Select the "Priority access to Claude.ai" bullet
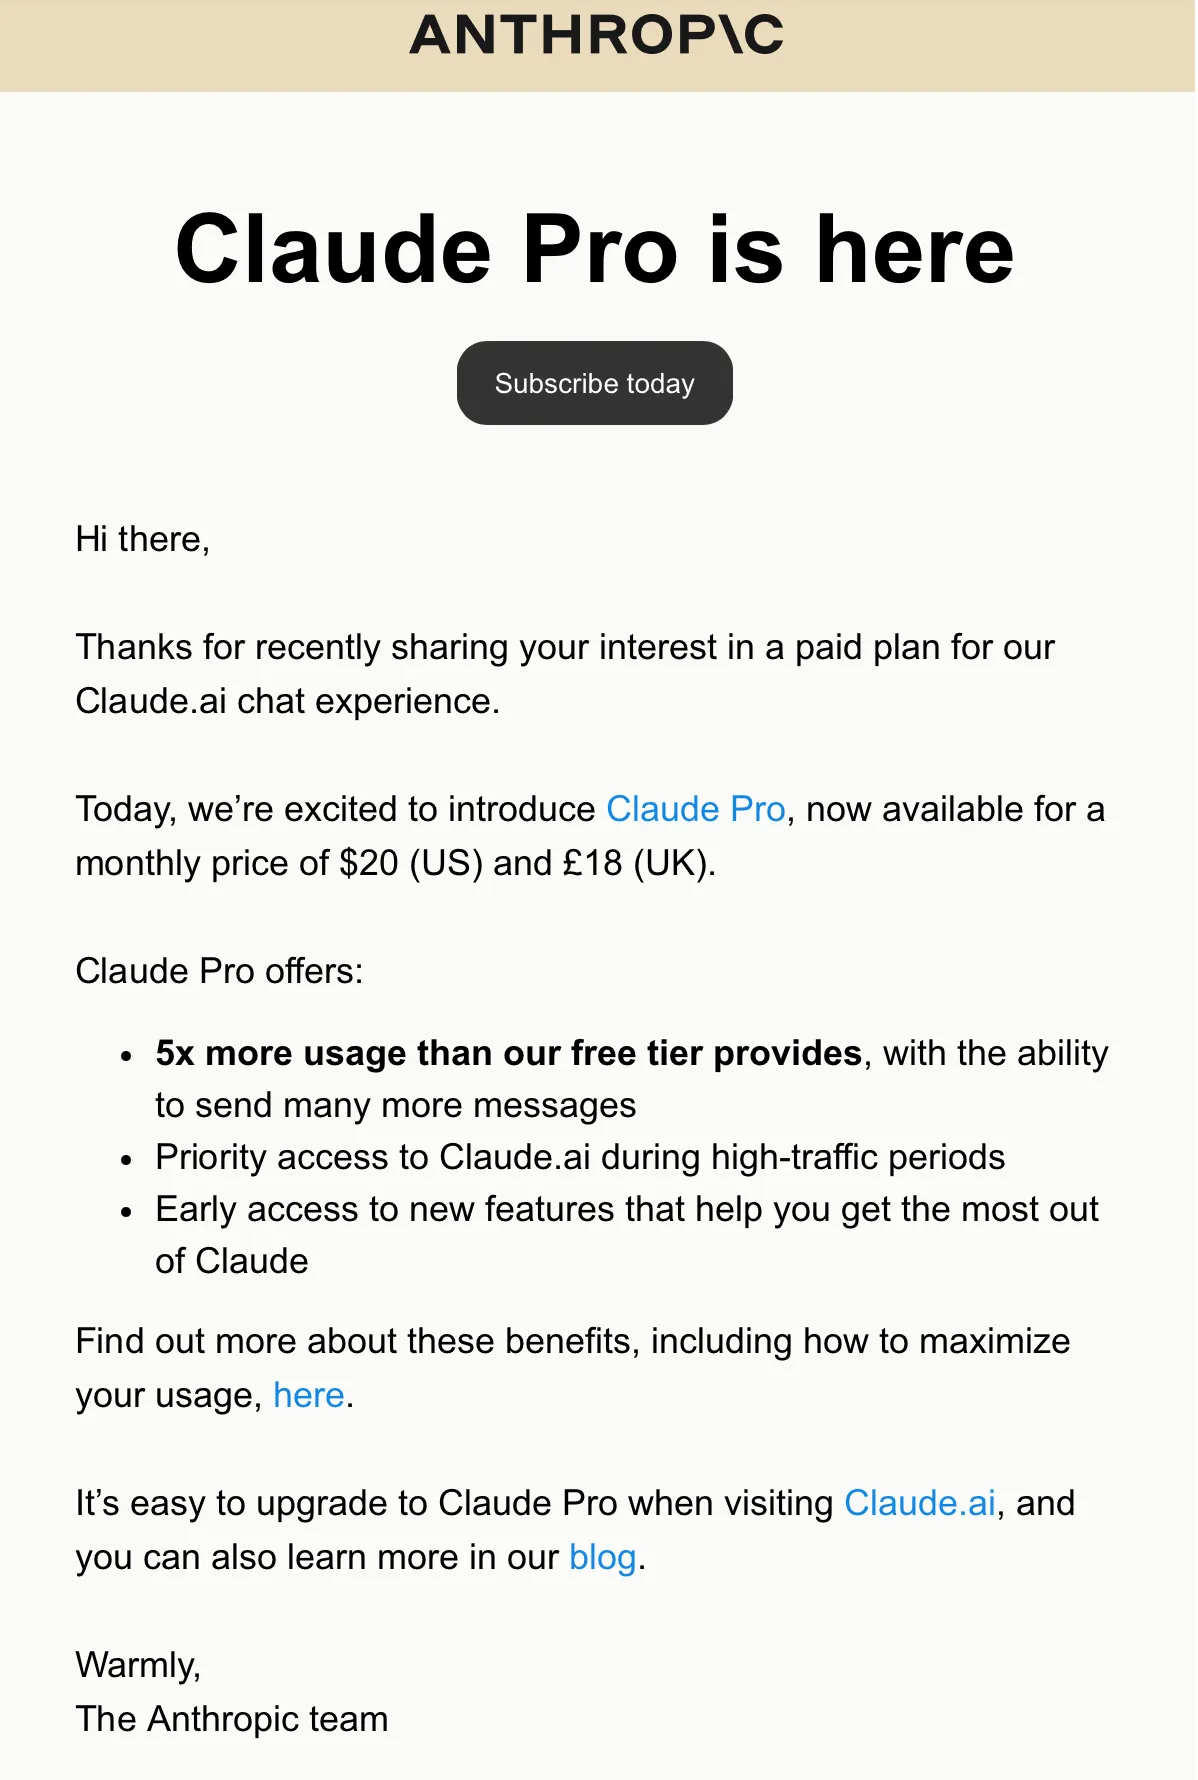This screenshot has width=1198, height=1780. coord(580,1157)
